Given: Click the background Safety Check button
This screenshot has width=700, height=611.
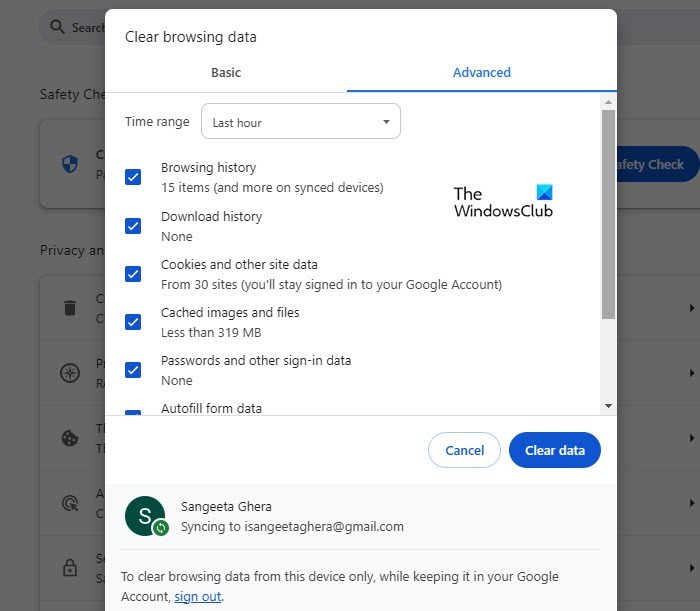Looking at the screenshot, I should (x=658, y=164).
